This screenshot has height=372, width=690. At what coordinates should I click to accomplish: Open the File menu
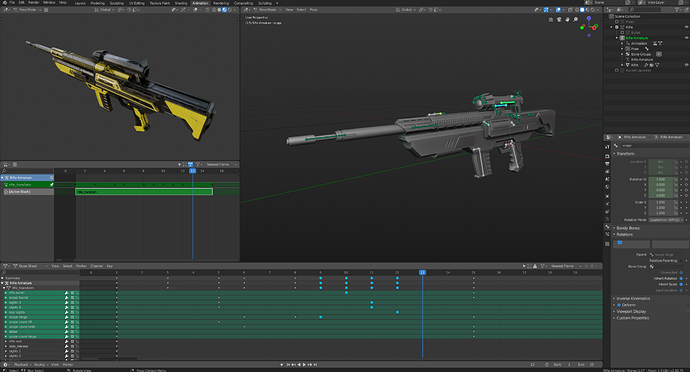(12, 3)
